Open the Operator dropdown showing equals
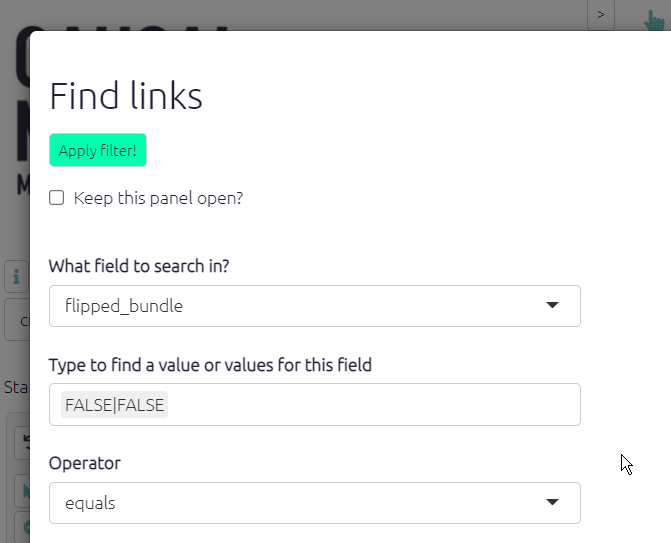 coord(300,503)
